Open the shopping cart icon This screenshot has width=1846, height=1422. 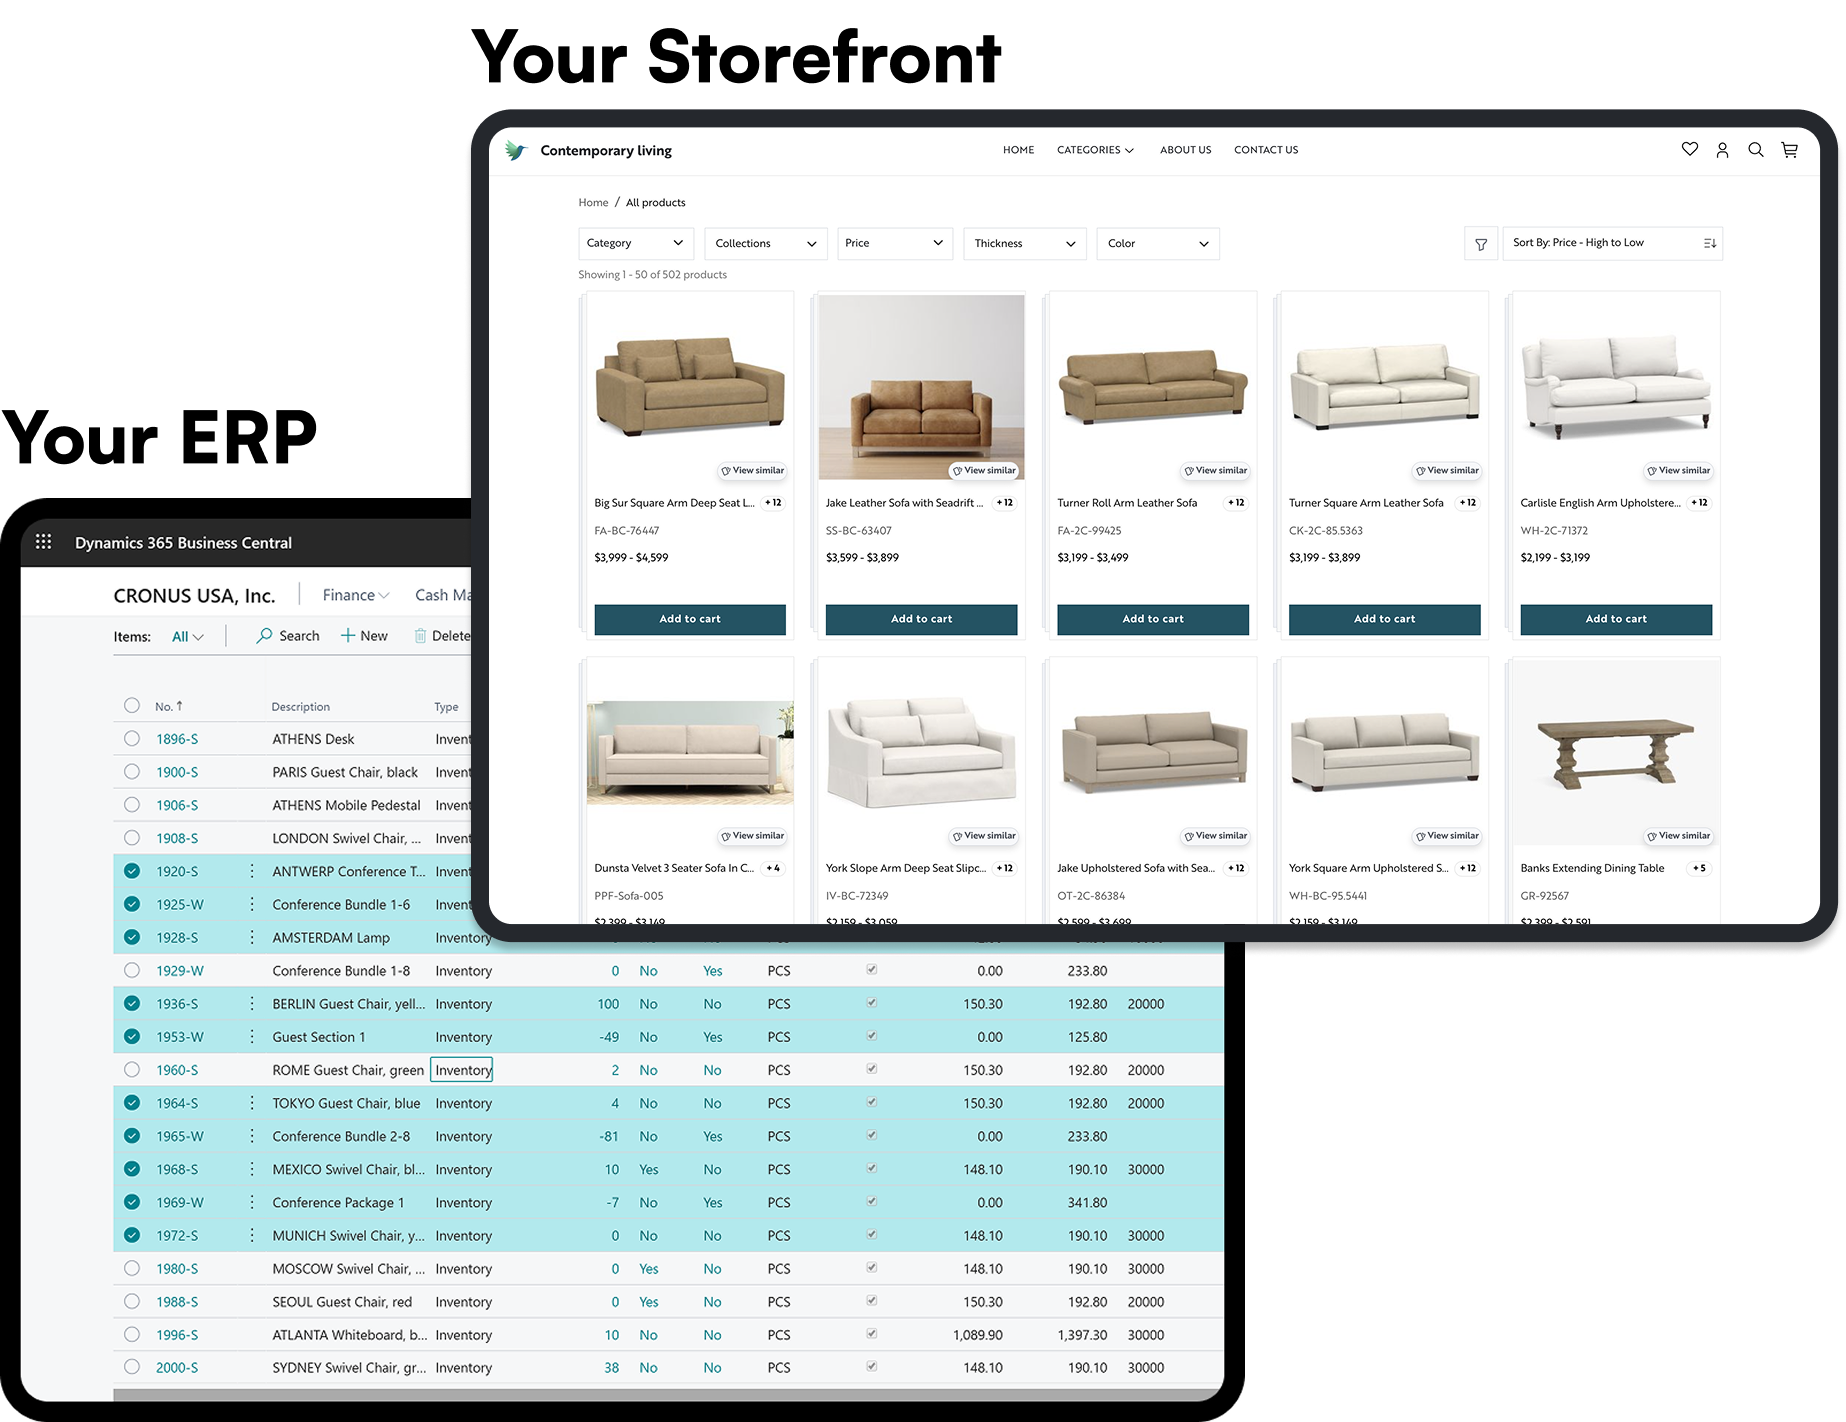click(x=1789, y=150)
